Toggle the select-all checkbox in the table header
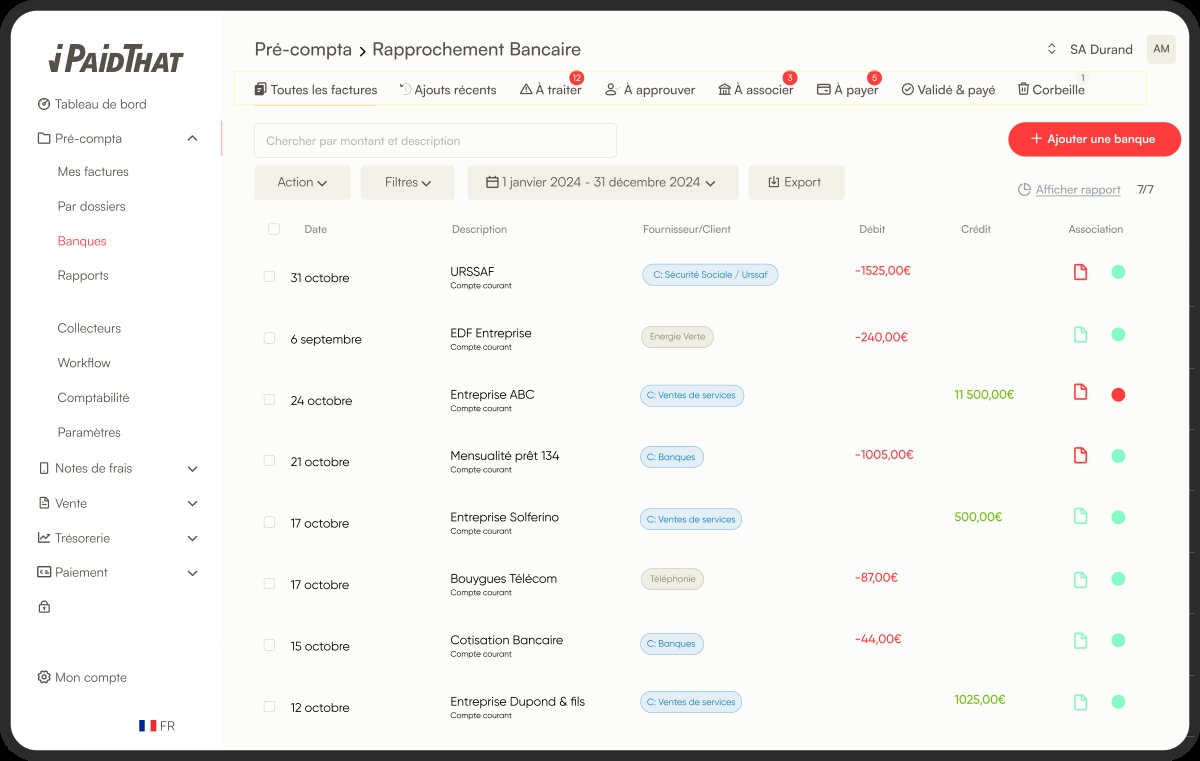1200x761 pixels. coord(274,229)
